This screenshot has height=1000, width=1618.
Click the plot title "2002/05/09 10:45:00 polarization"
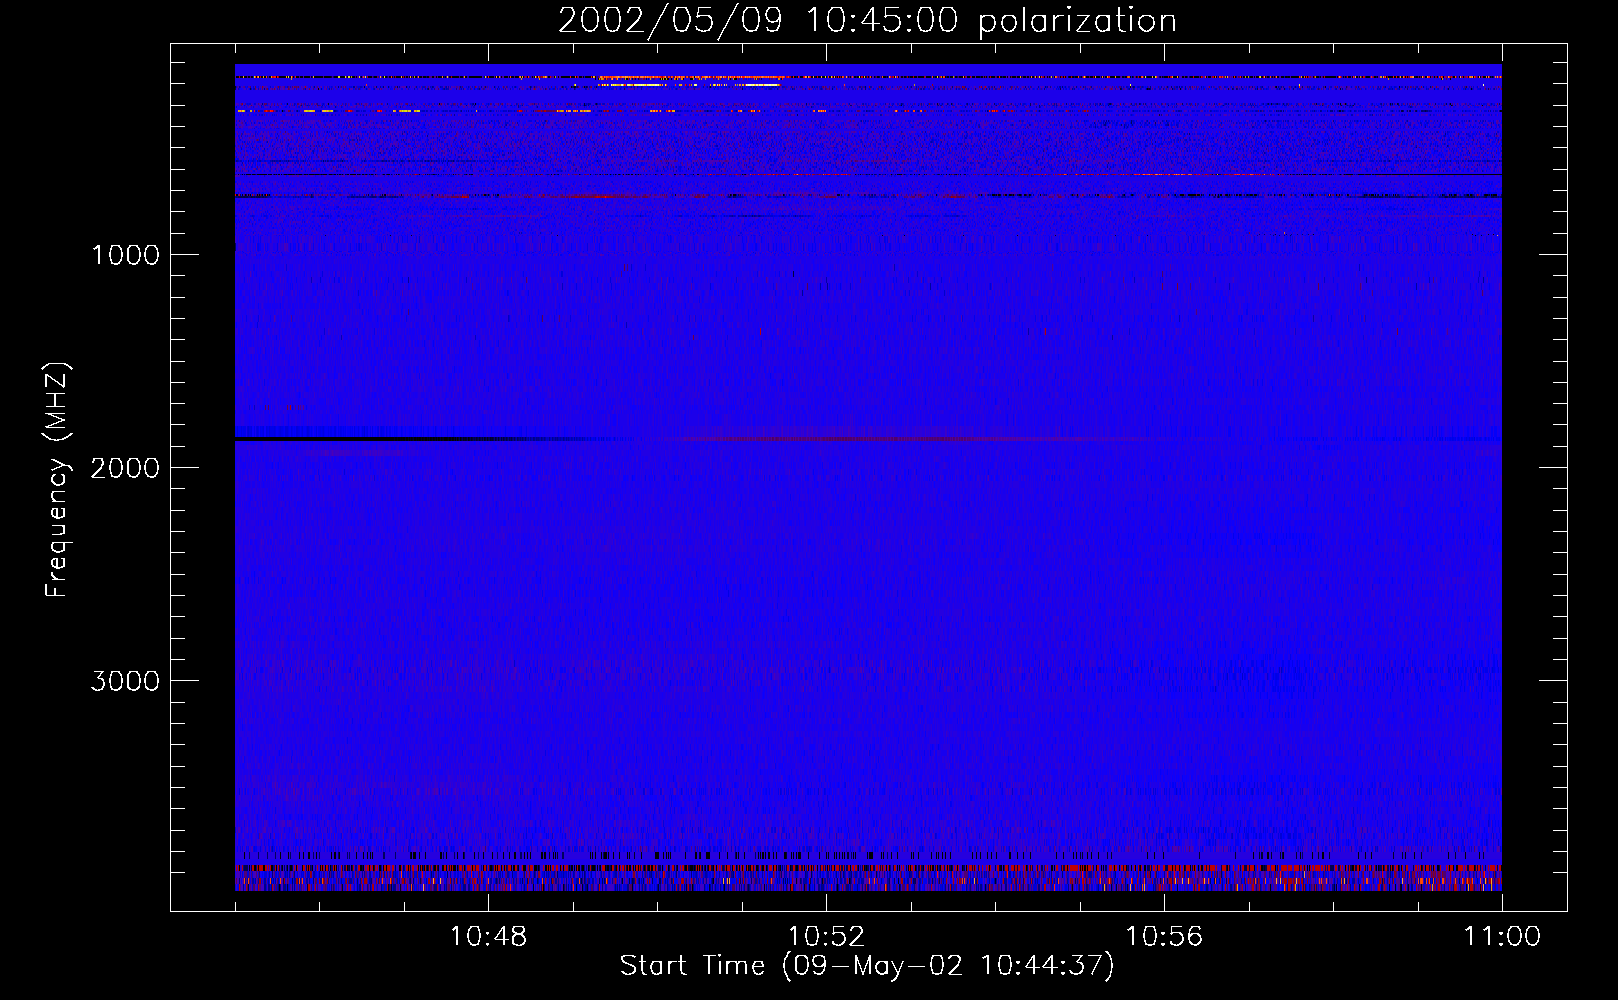867,20
